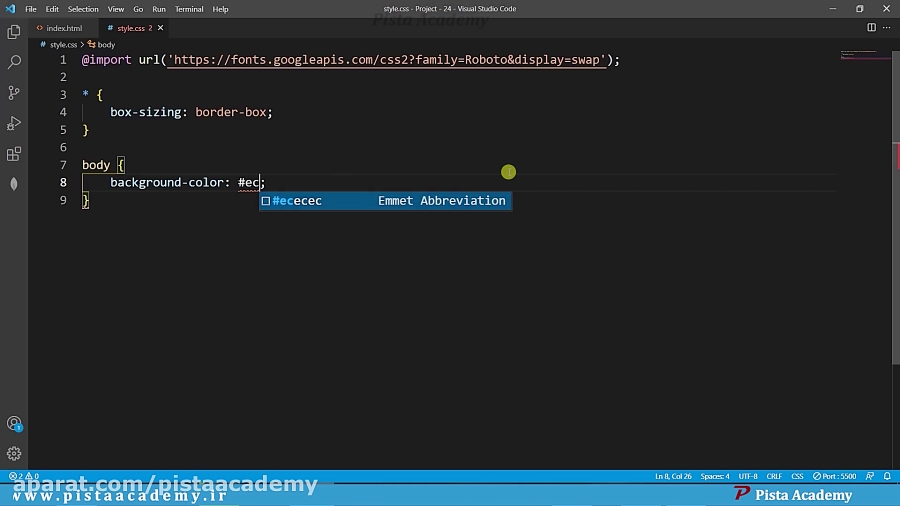This screenshot has height=506, width=900.
Task: Click the box-sizing property text
Action: coord(146,112)
